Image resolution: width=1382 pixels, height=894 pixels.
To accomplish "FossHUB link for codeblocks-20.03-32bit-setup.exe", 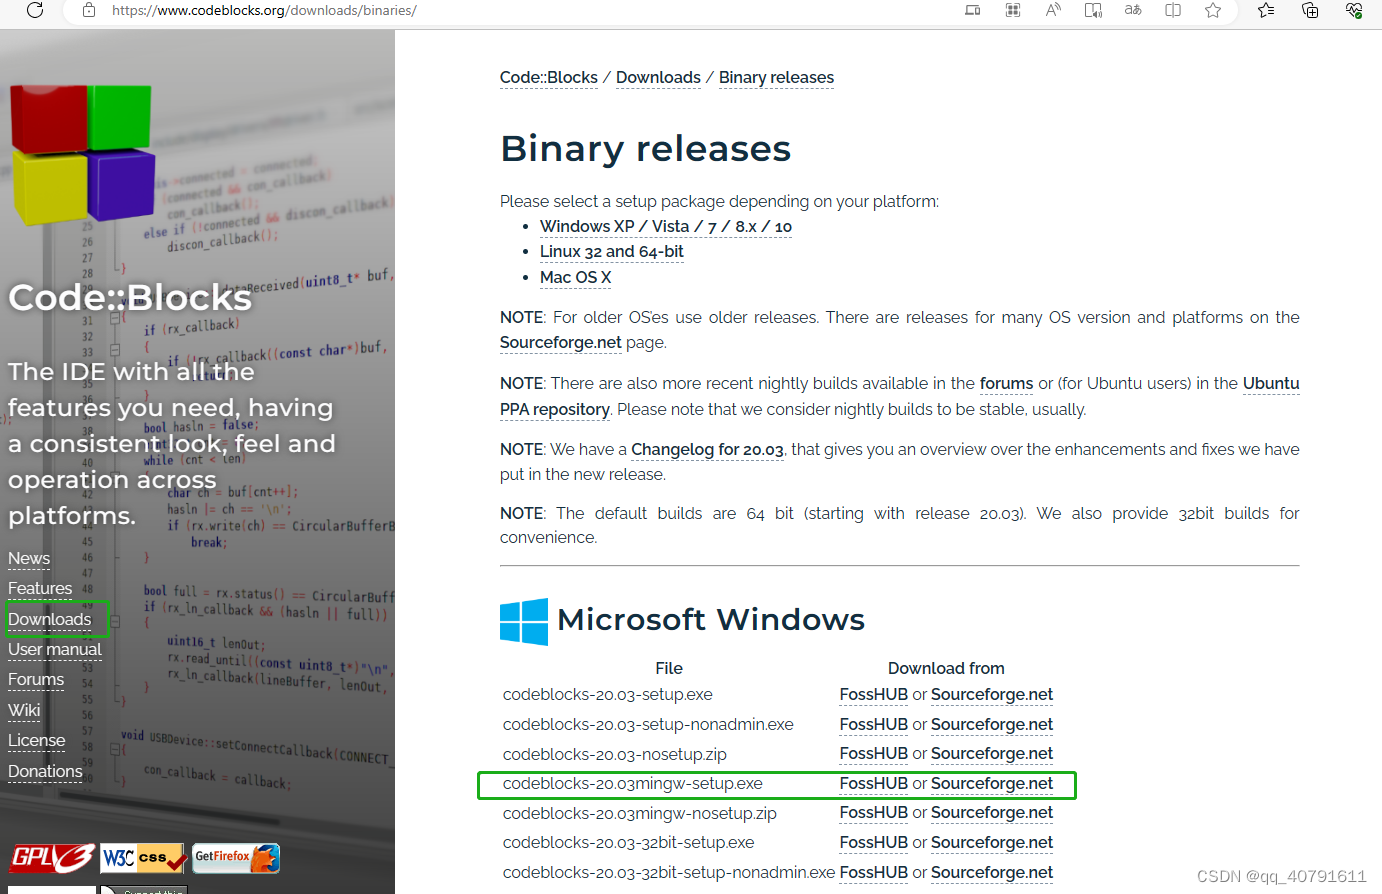I will tap(874, 842).
